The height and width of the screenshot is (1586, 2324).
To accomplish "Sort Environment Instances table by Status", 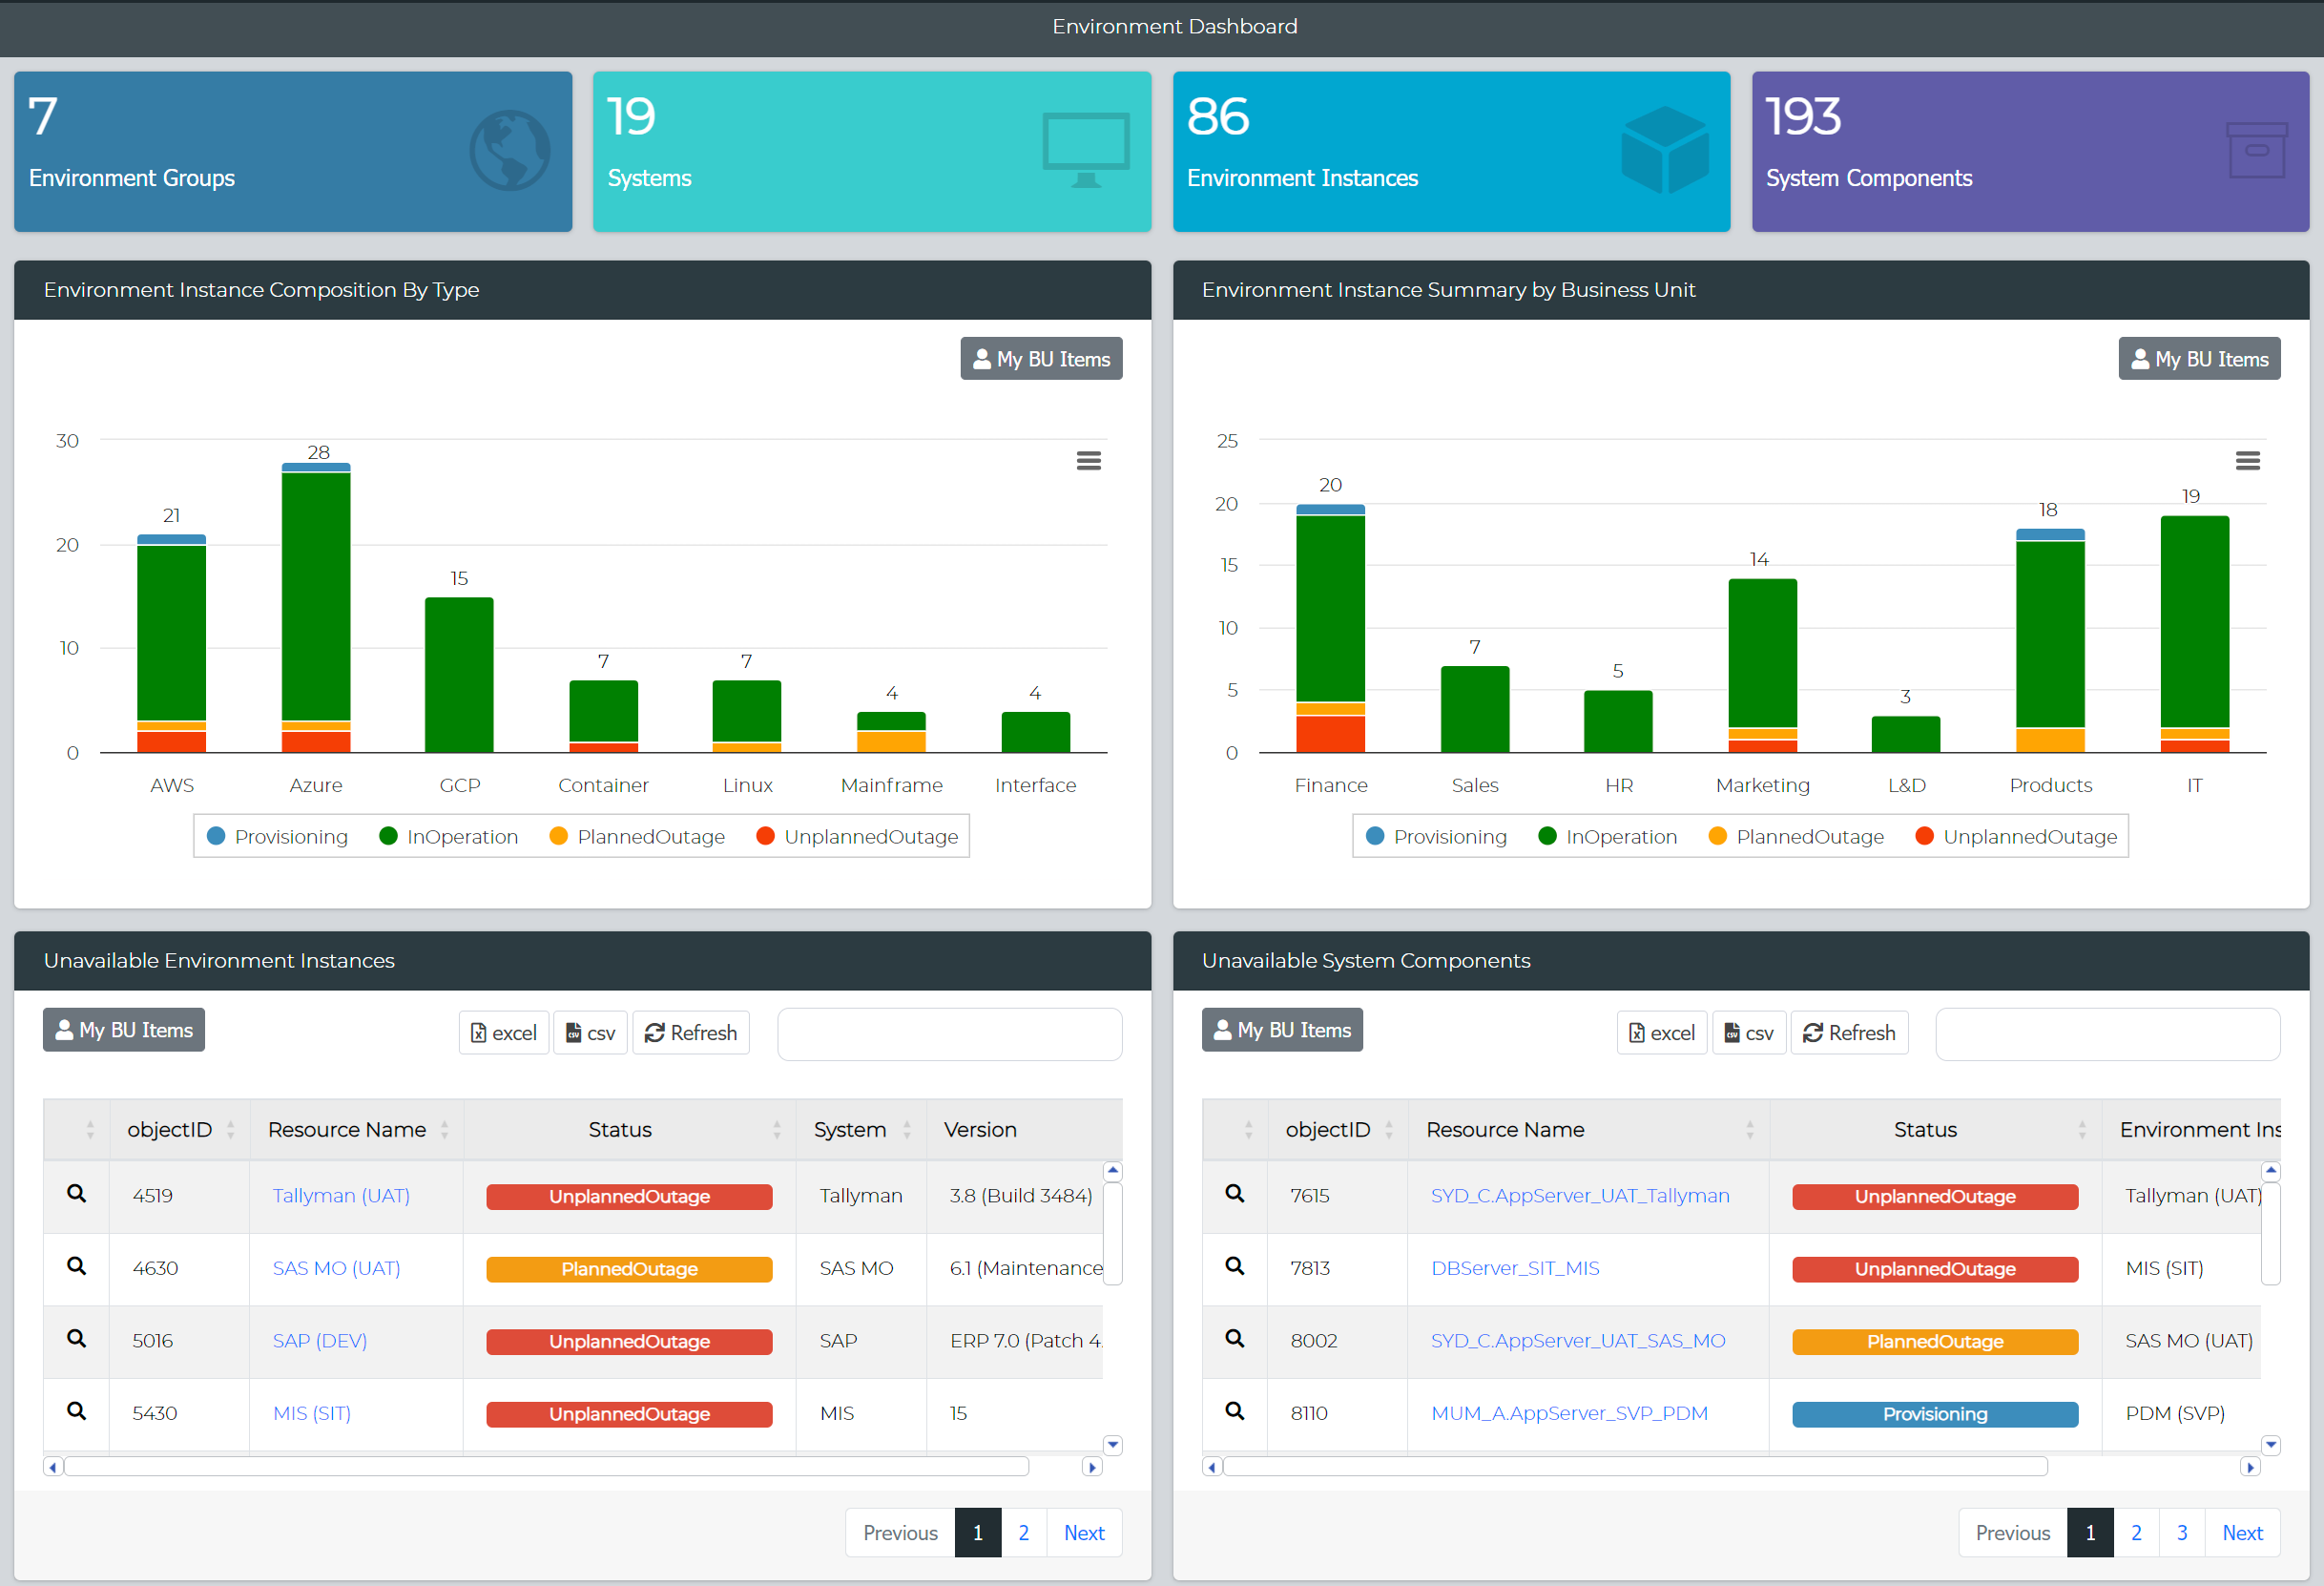I will (x=630, y=1130).
